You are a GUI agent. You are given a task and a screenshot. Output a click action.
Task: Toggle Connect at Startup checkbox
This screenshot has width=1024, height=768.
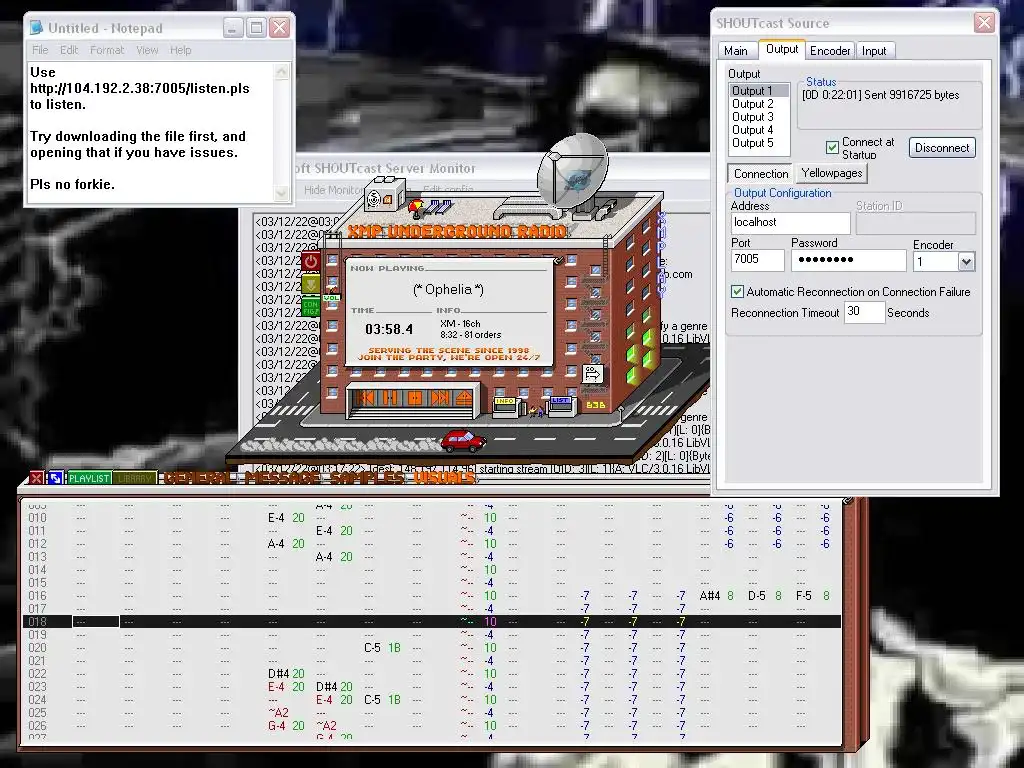pyautogui.click(x=832, y=148)
